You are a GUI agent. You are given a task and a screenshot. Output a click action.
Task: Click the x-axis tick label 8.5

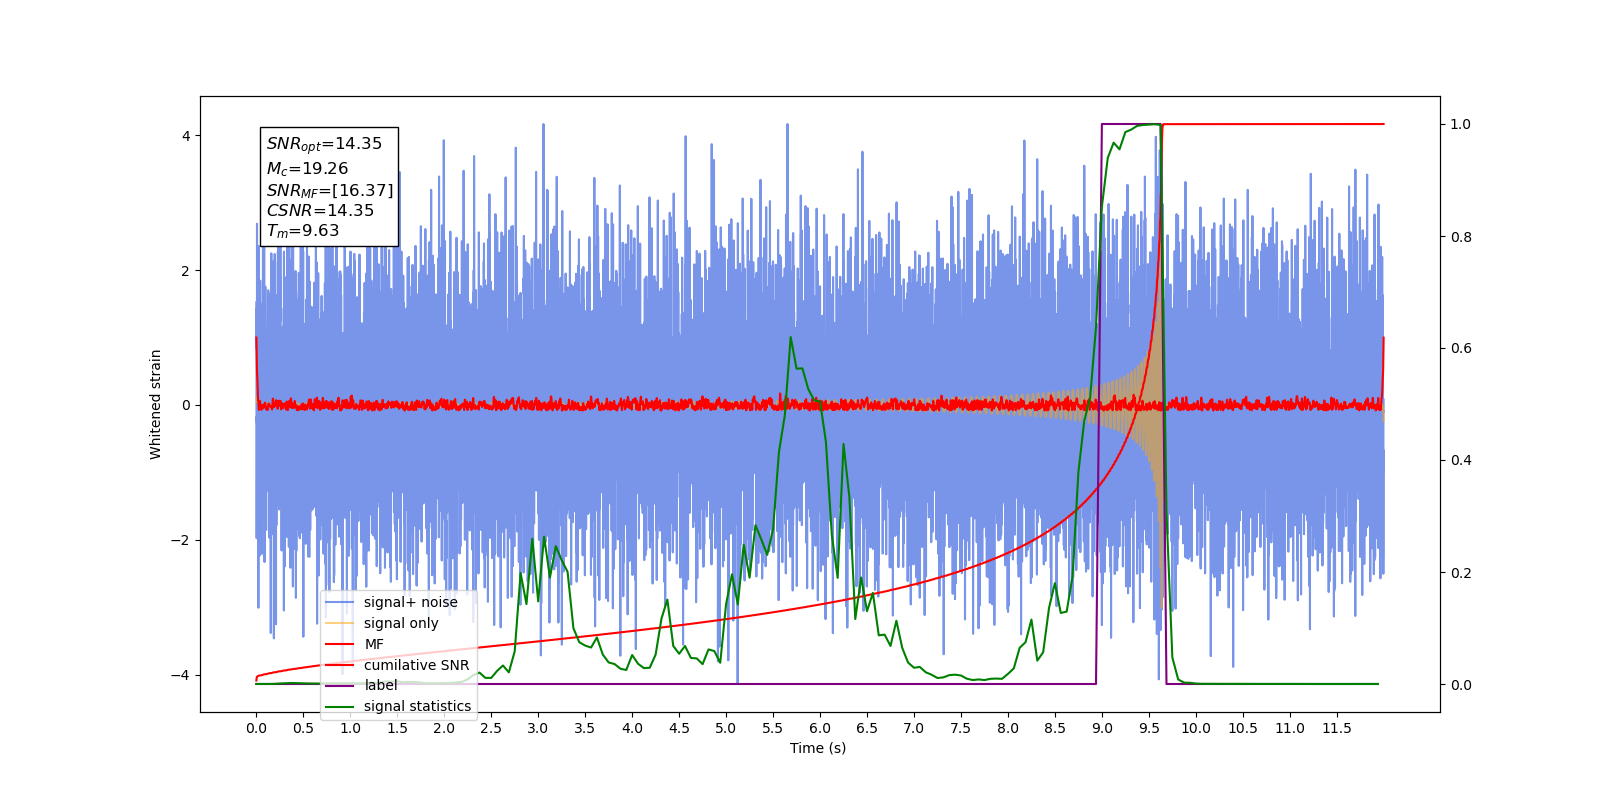coord(1055,728)
